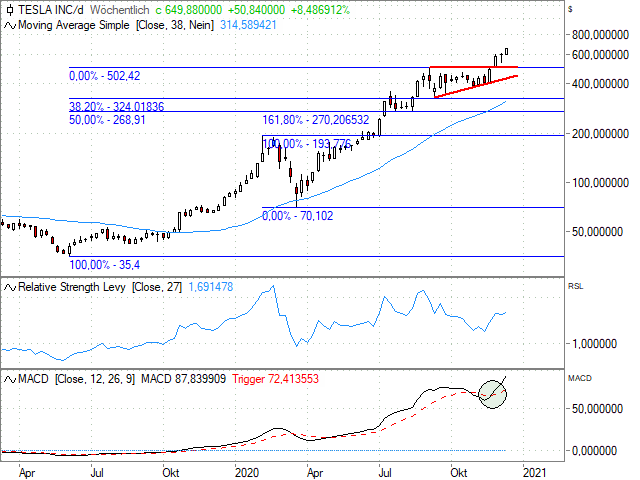This screenshot has width=640, height=480.
Task: Click the 100,000000 price axis label
Action: pos(600,183)
